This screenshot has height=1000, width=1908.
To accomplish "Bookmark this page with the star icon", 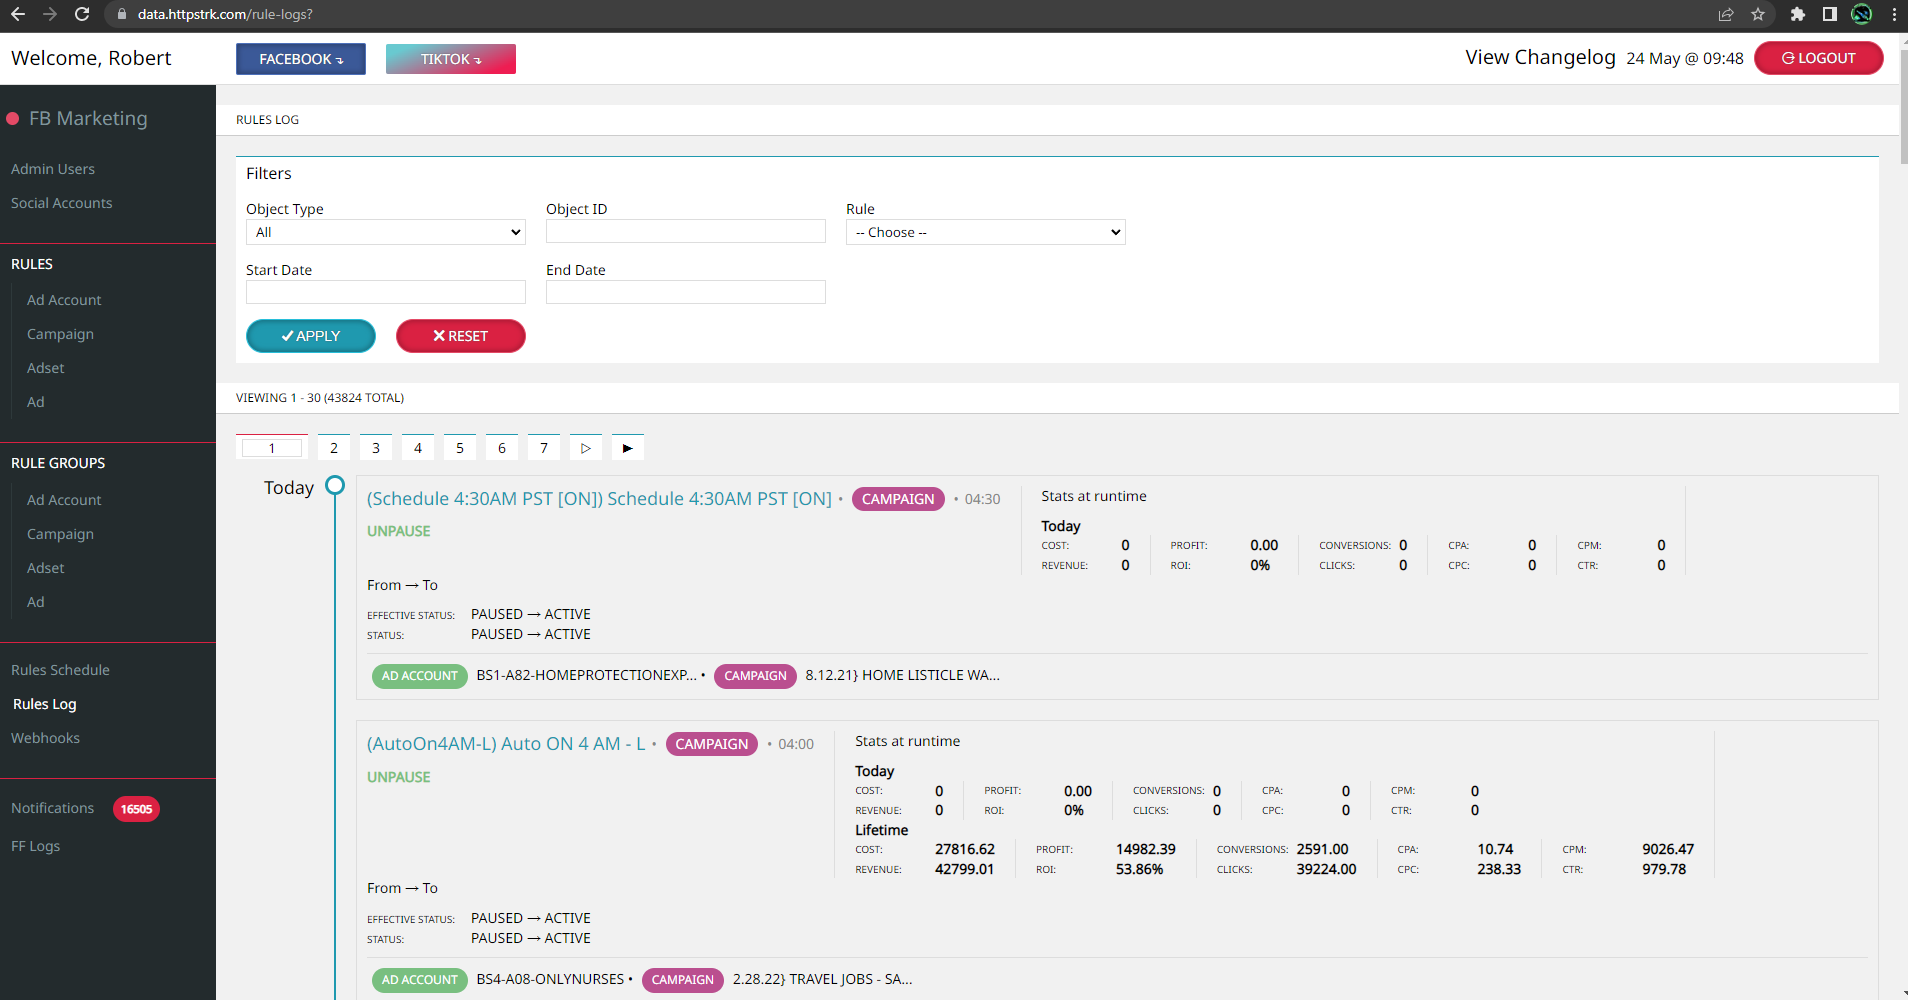I will pos(1758,14).
